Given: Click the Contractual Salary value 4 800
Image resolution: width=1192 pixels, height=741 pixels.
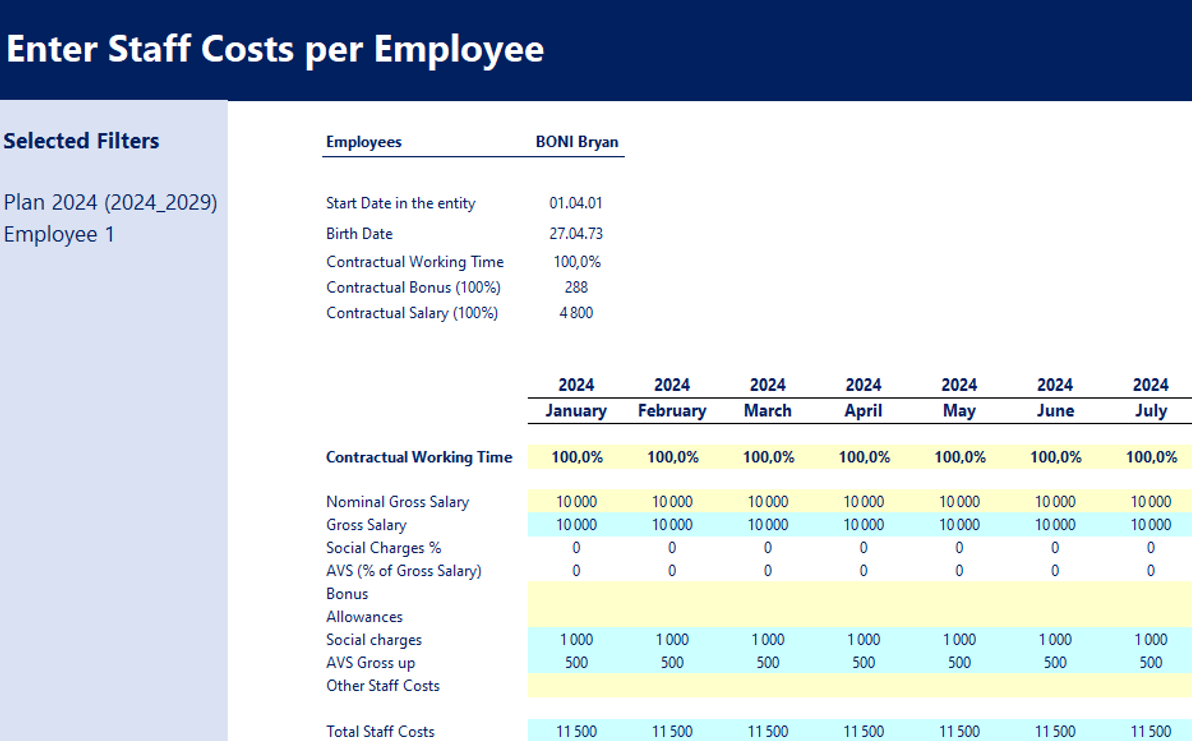Looking at the screenshot, I should 576,313.
